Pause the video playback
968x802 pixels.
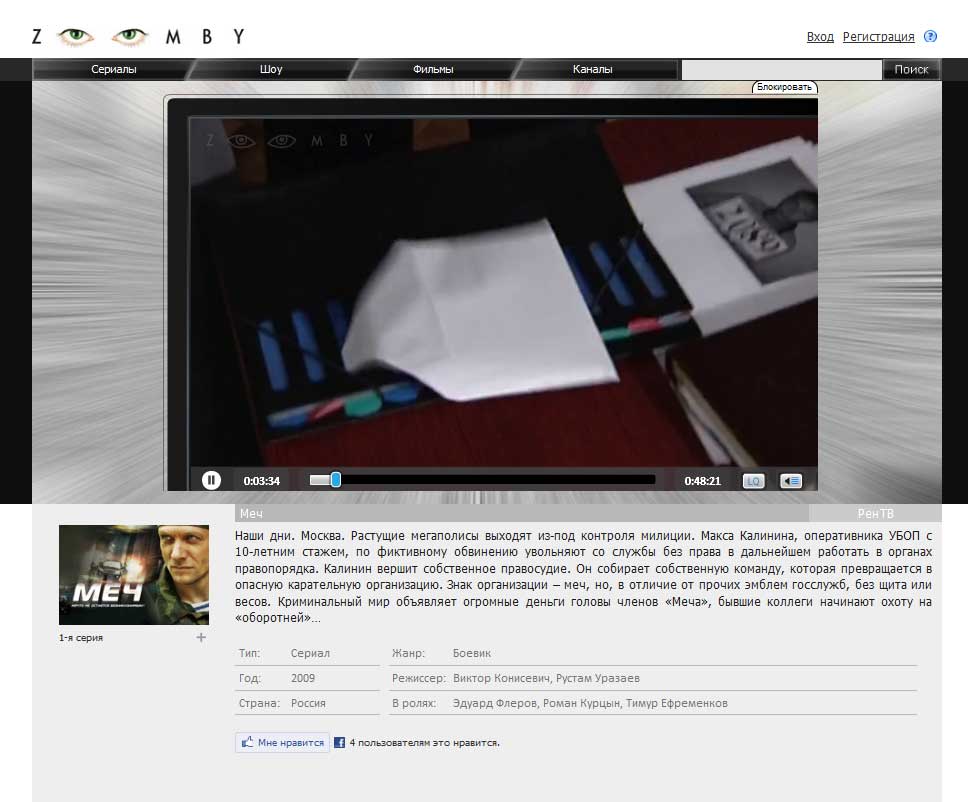point(211,480)
